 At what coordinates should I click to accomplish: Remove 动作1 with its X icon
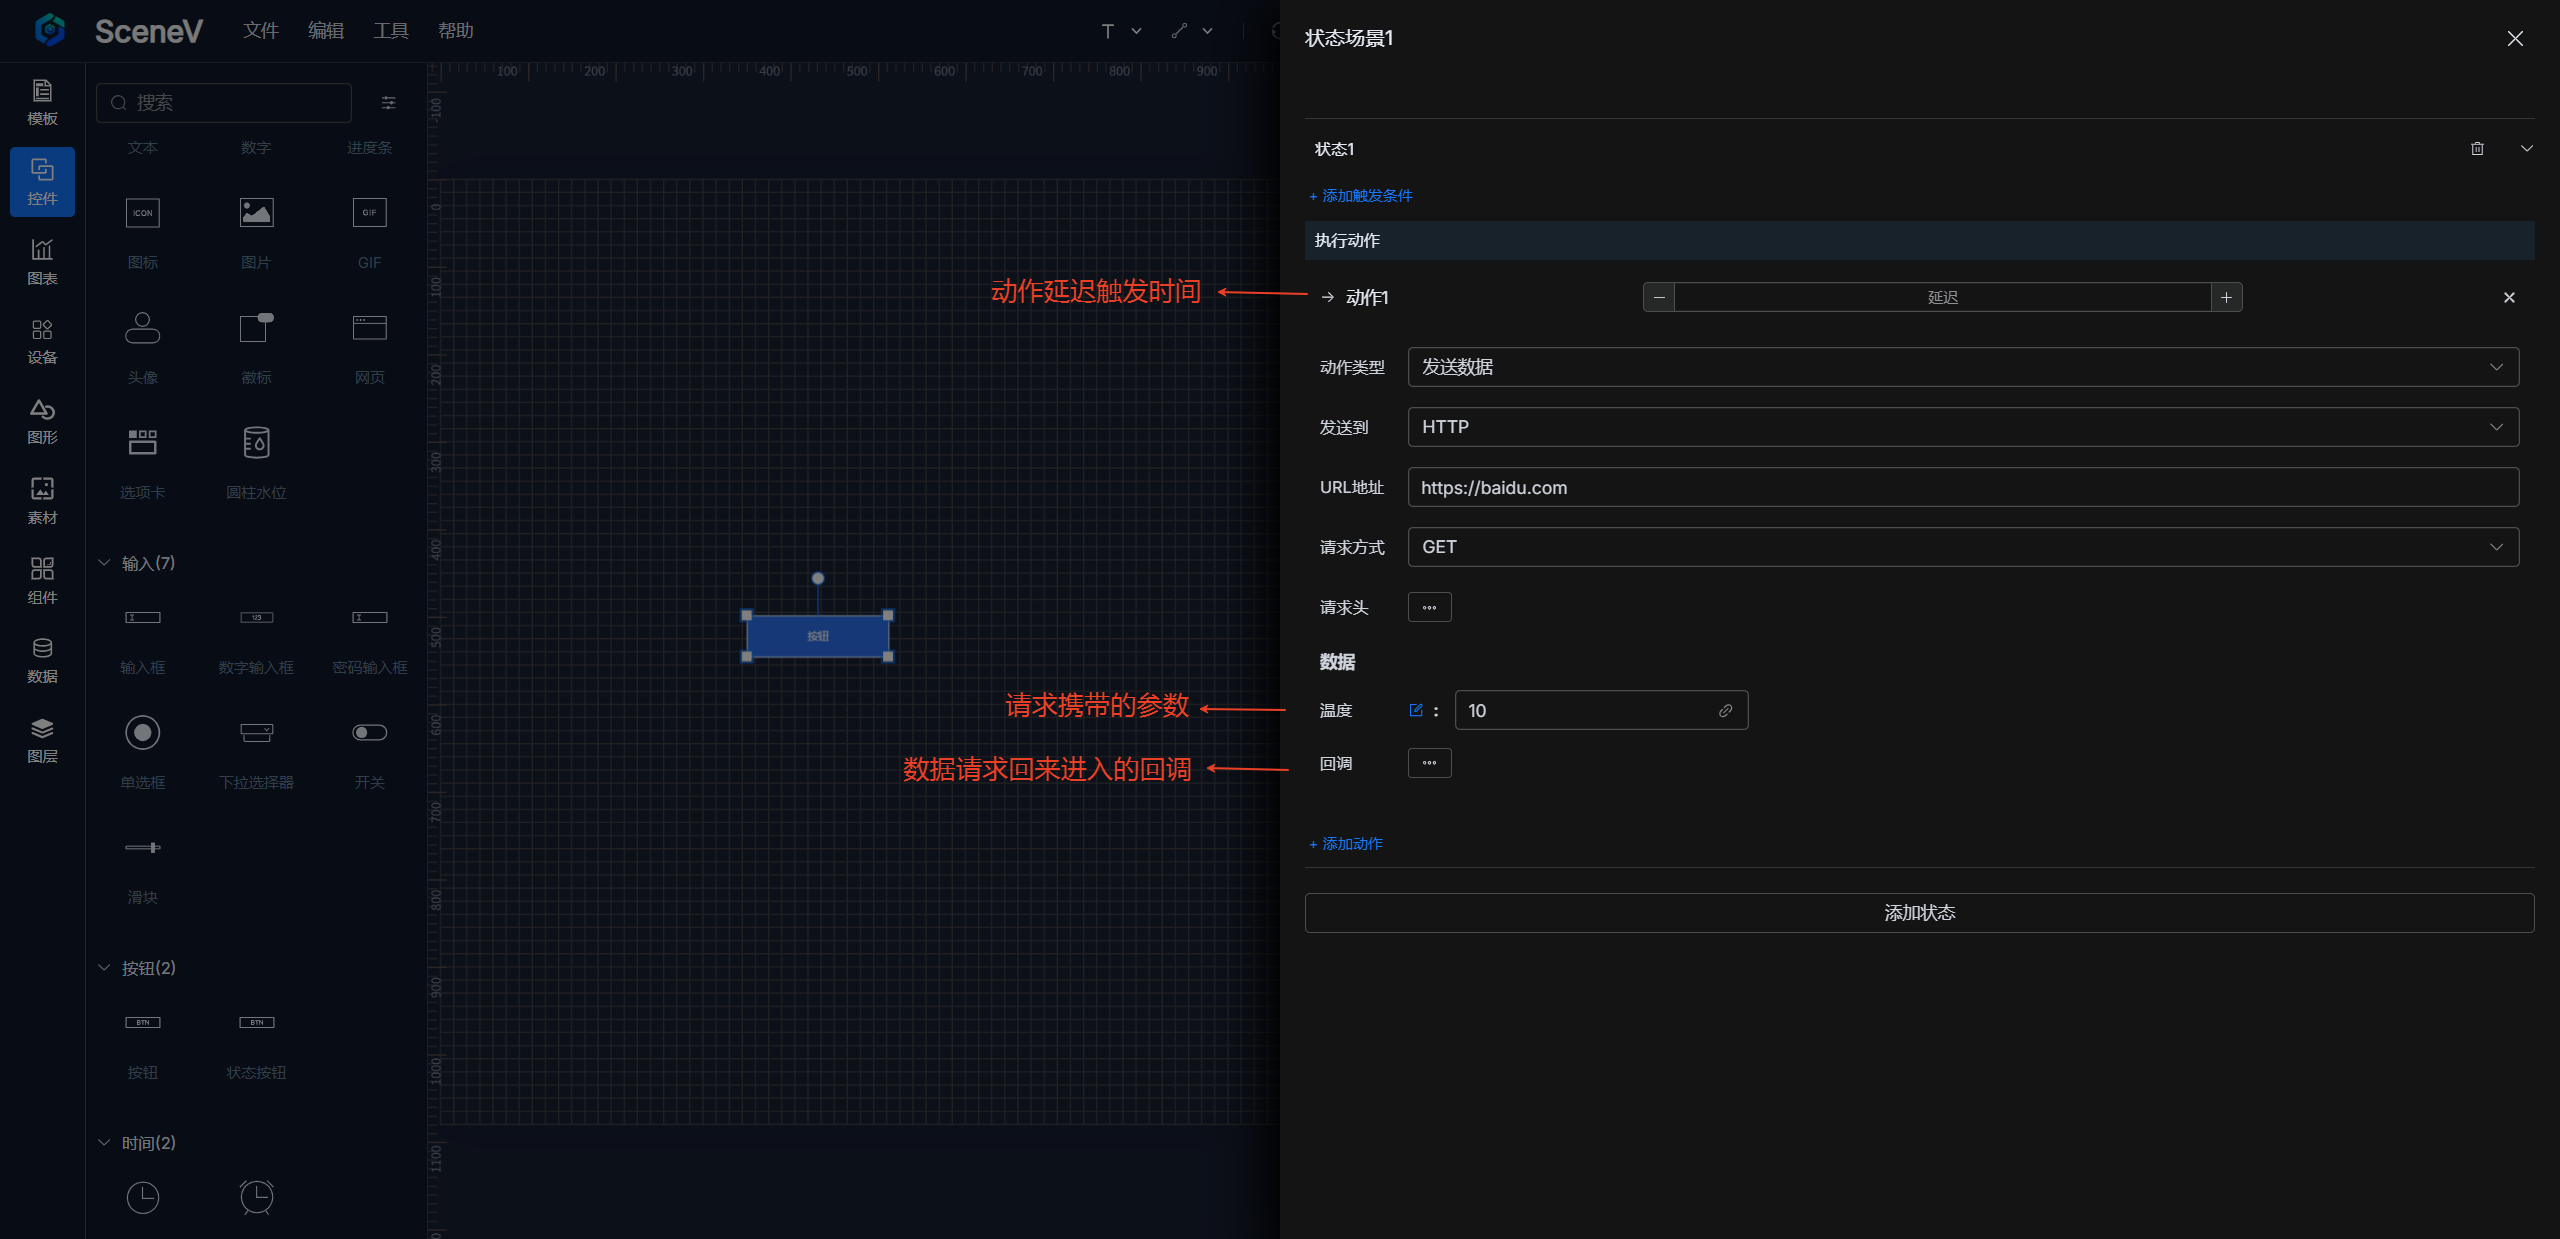coord(2508,297)
